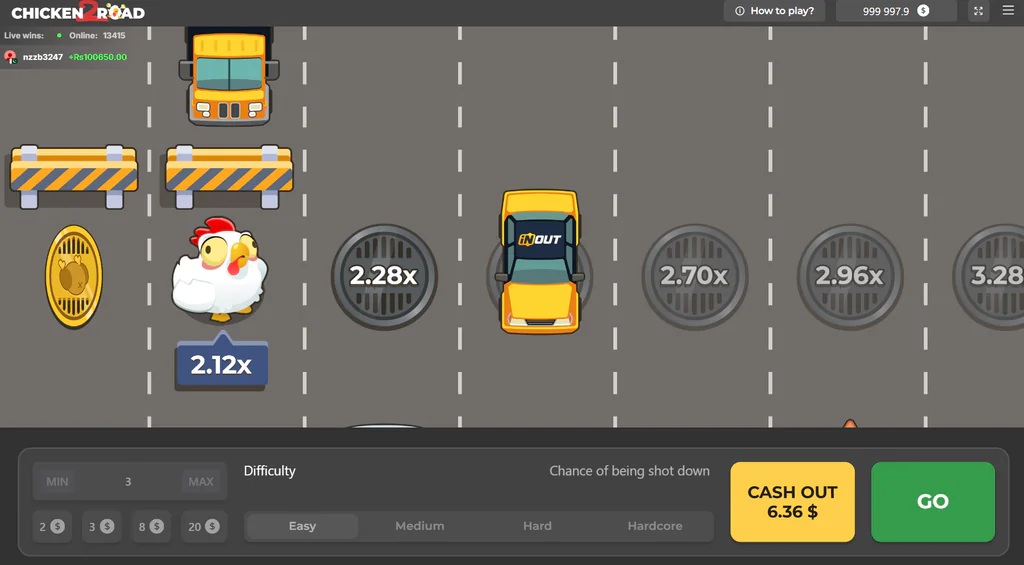Click the nzzb3247 username
The width and height of the screenshot is (1024, 565).
coord(42,57)
